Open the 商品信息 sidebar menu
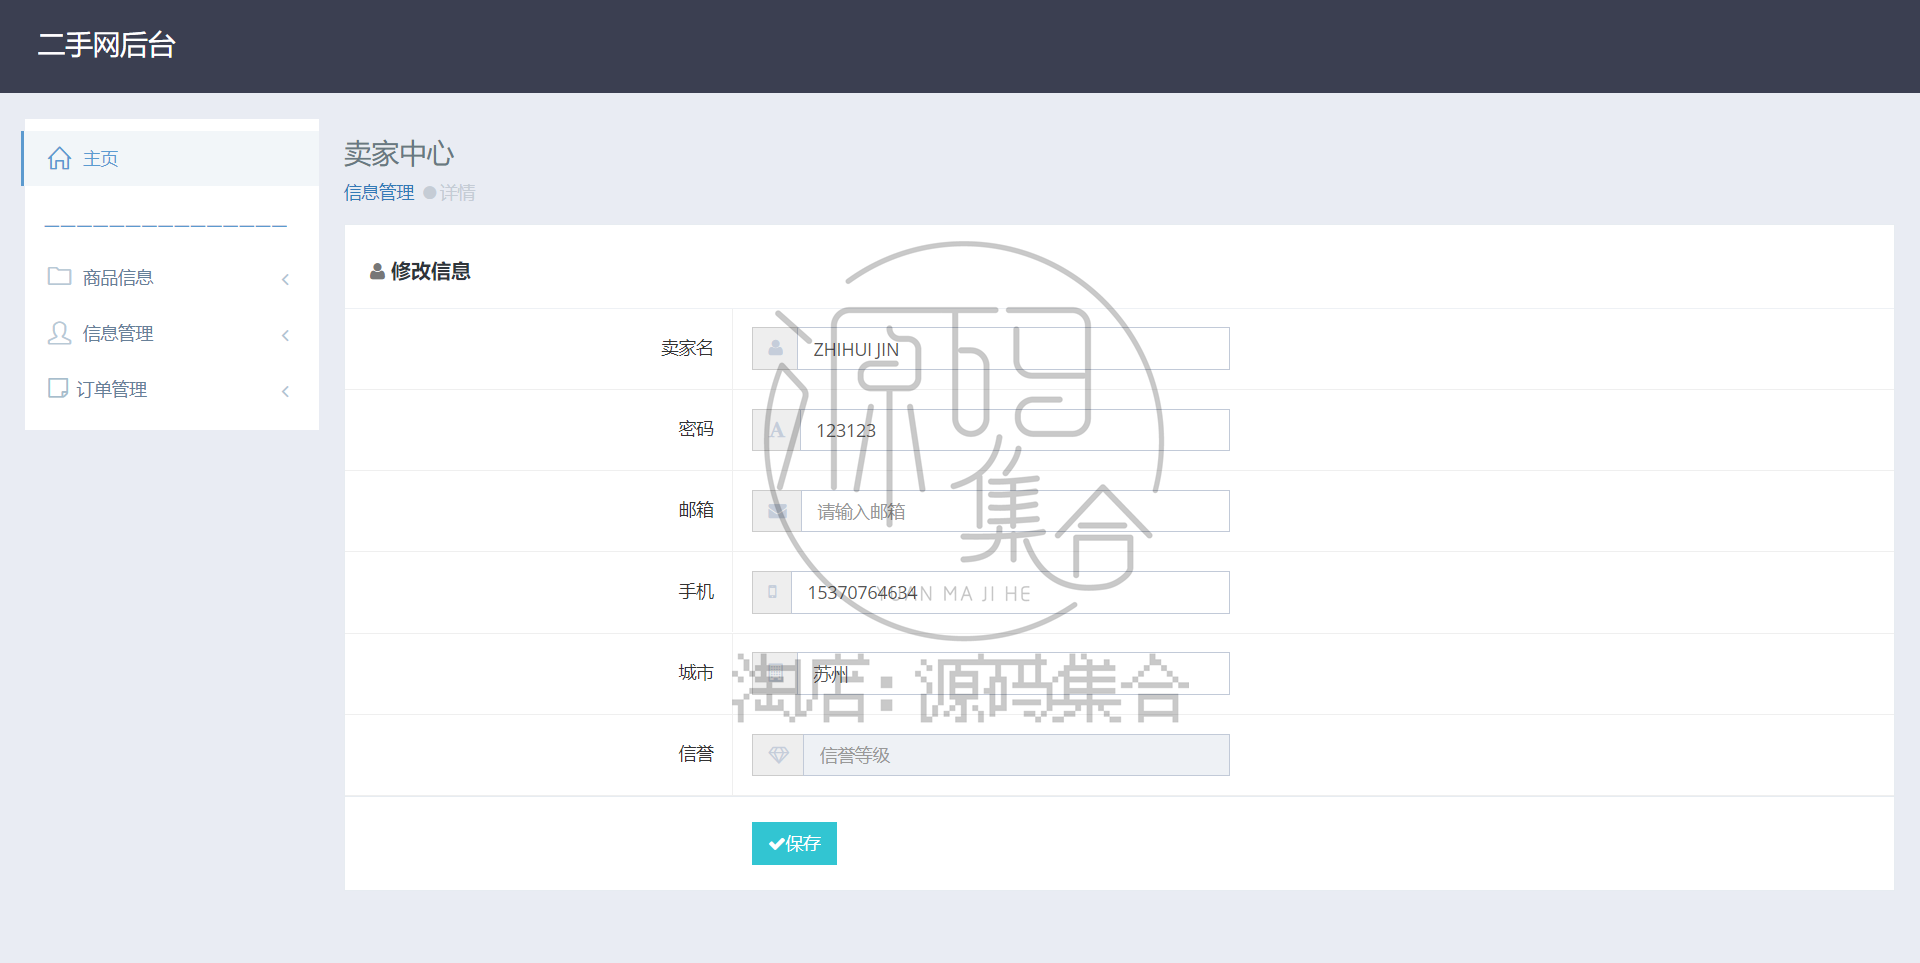The image size is (1920, 963). [171, 277]
